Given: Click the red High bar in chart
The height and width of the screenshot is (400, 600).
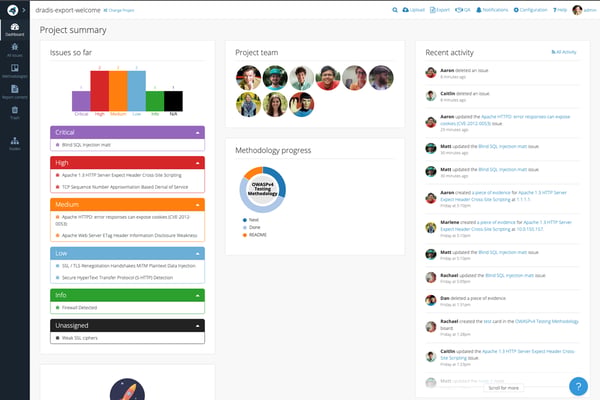Looking at the screenshot, I should point(99,91).
